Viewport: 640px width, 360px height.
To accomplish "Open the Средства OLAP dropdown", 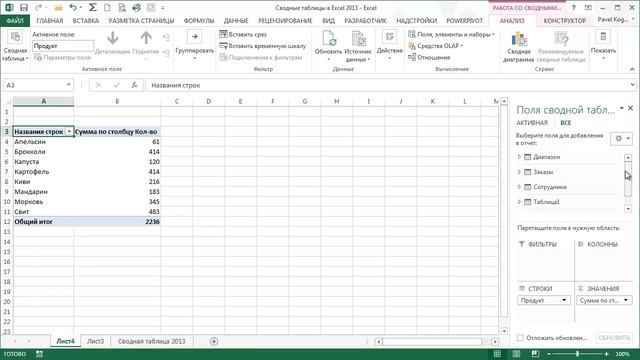I will tap(436, 46).
